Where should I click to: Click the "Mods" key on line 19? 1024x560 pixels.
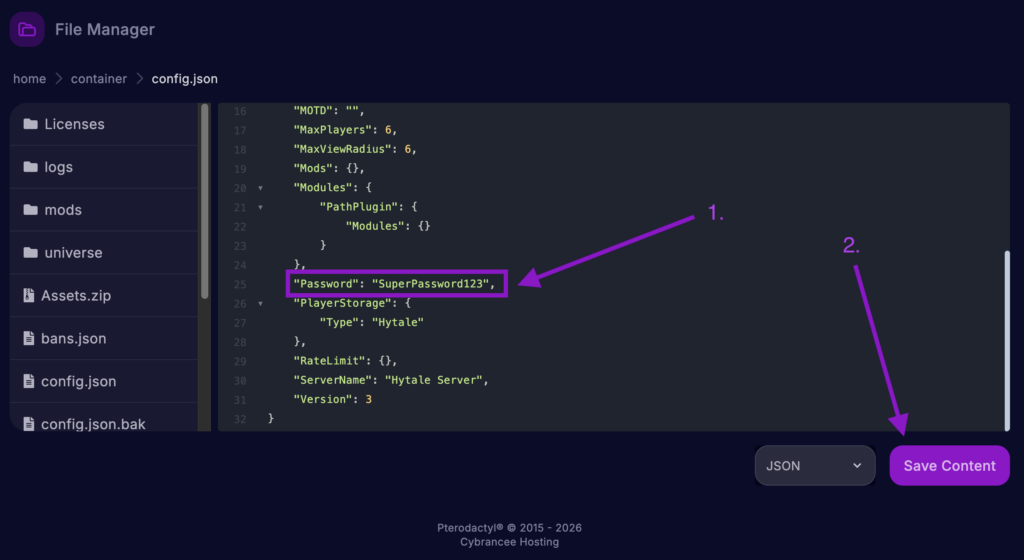[313, 168]
